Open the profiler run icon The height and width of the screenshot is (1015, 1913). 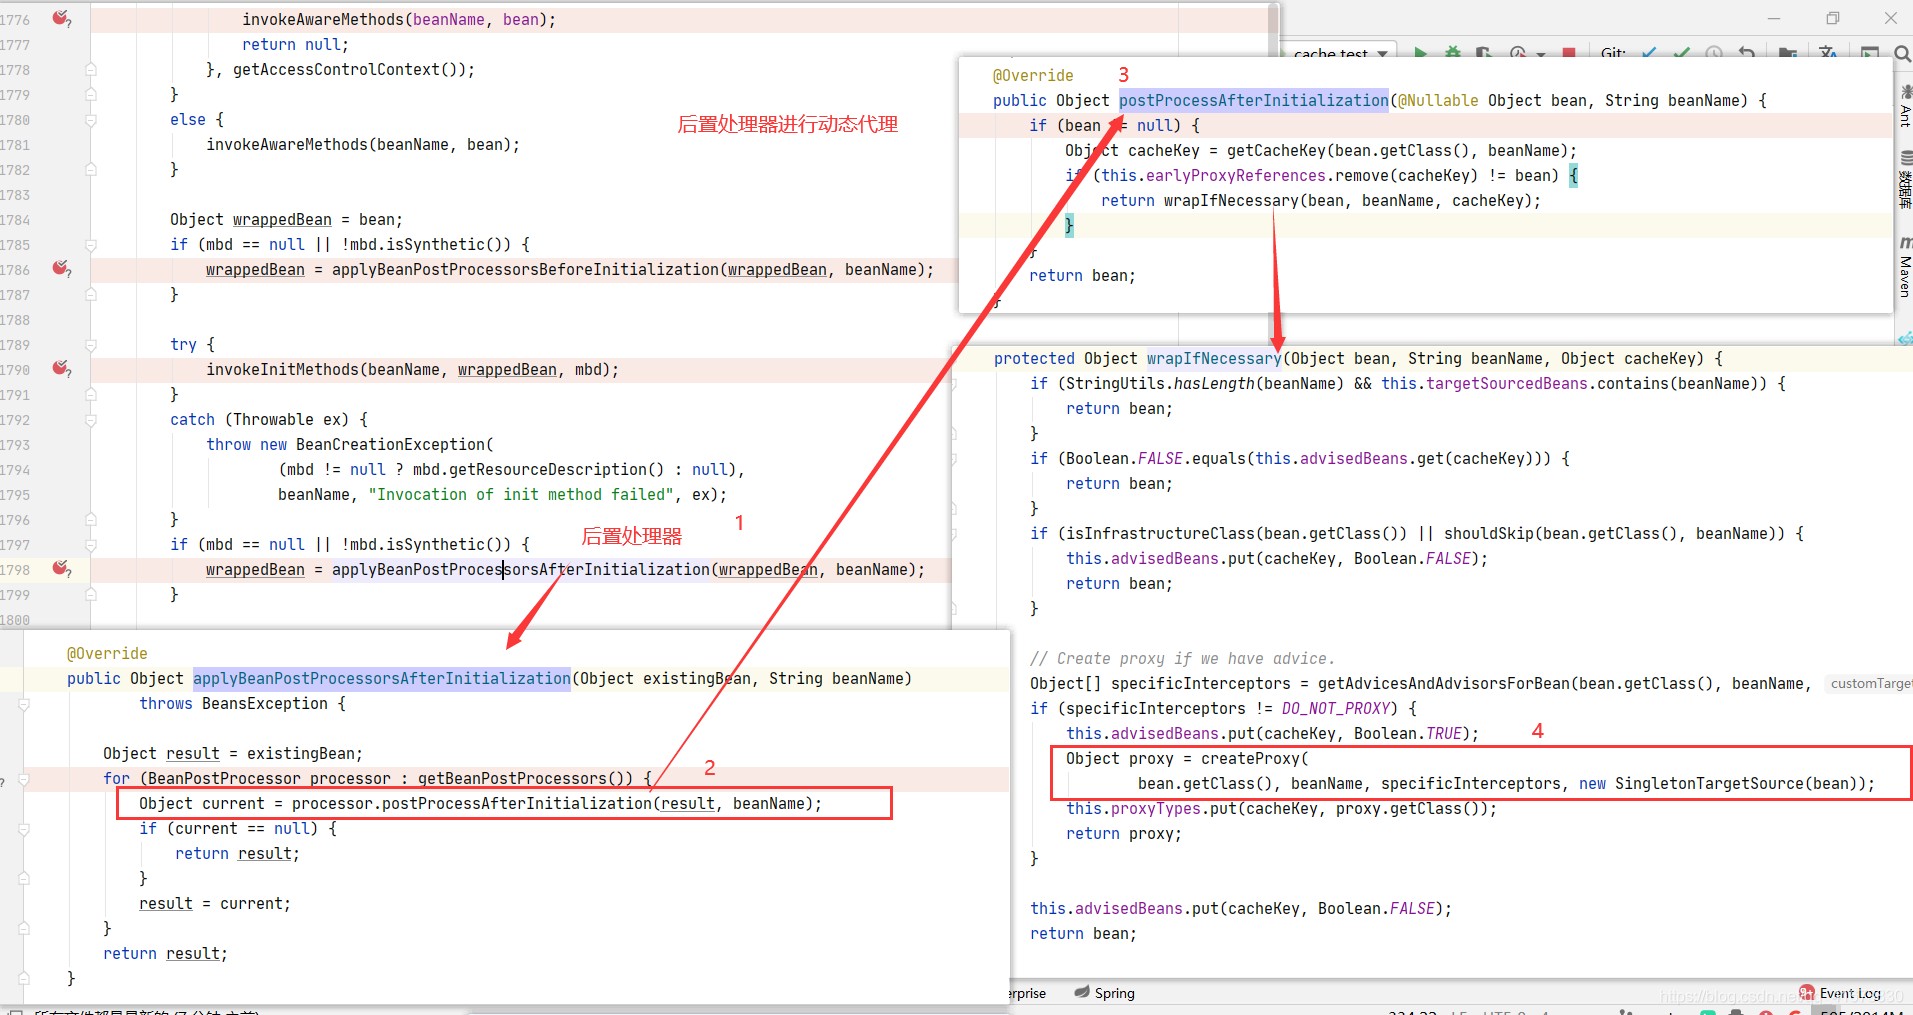tap(1518, 52)
